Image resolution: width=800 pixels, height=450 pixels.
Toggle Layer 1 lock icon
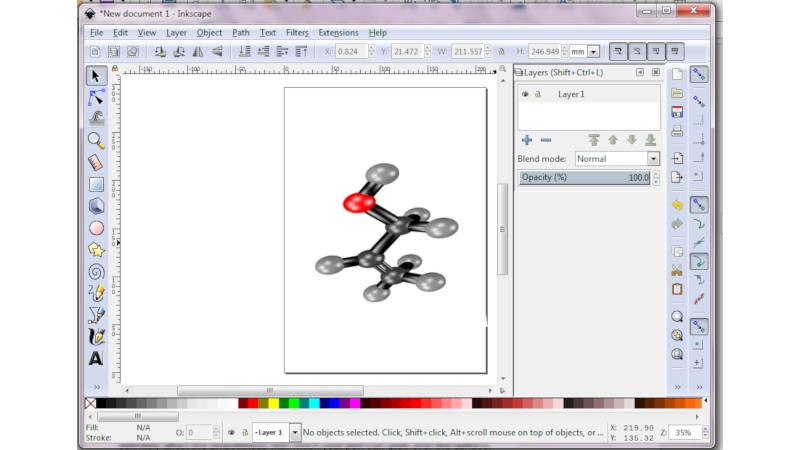[x=538, y=94]
